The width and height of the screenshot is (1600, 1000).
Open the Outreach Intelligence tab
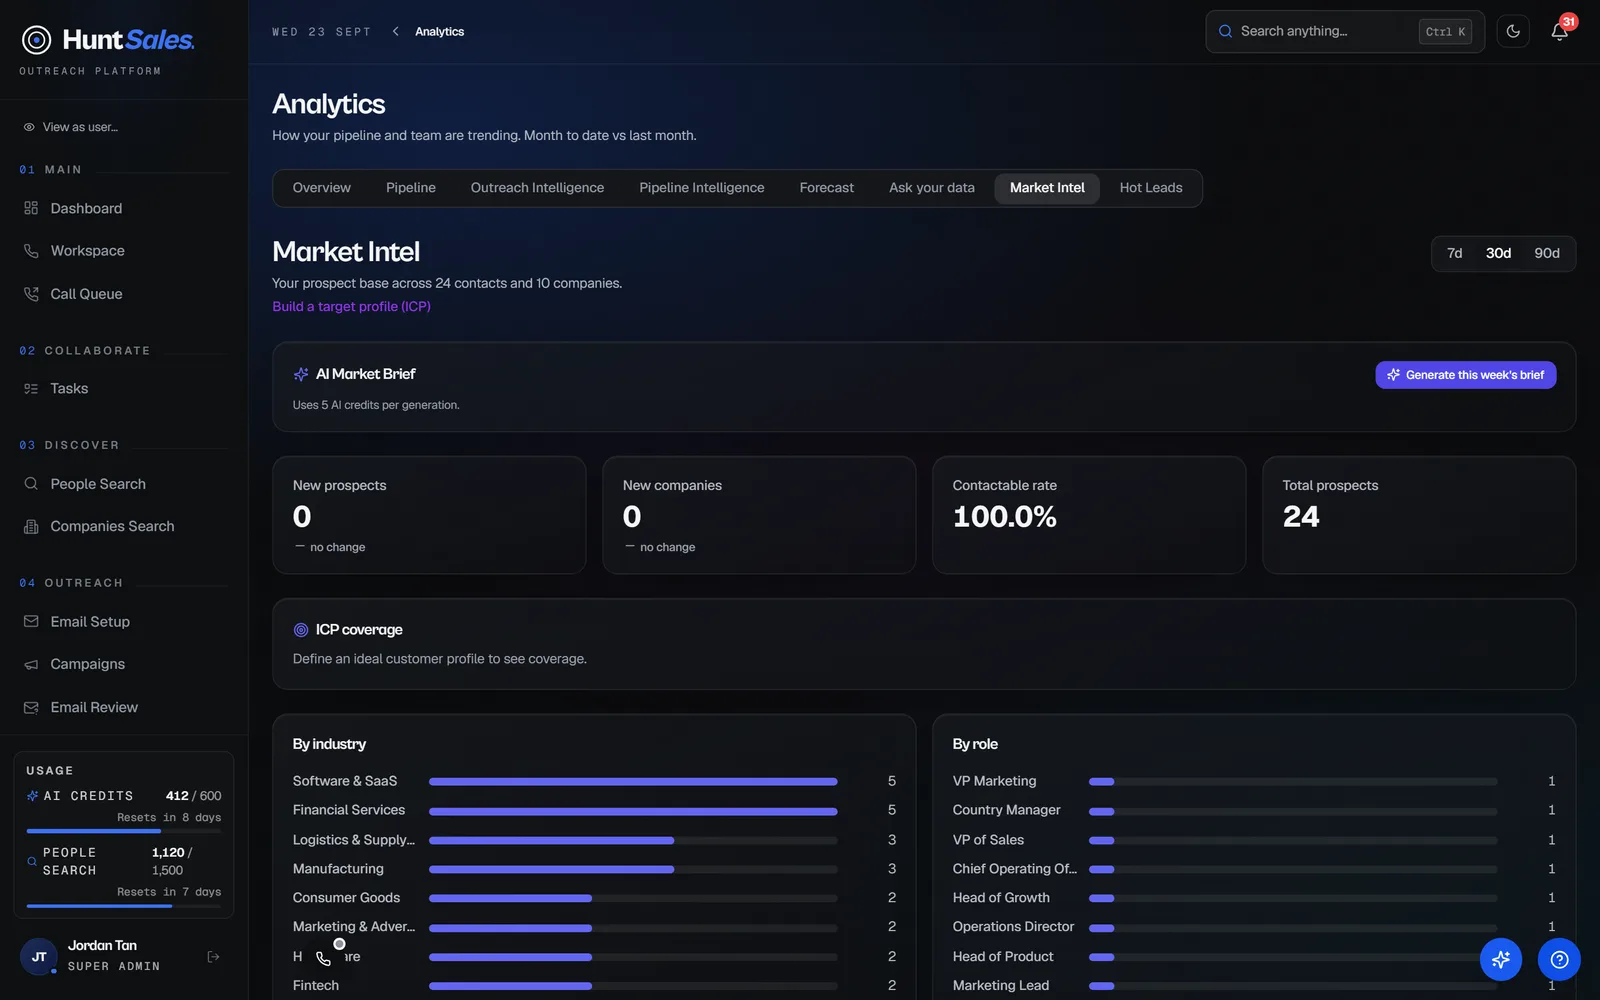(537, 188)
